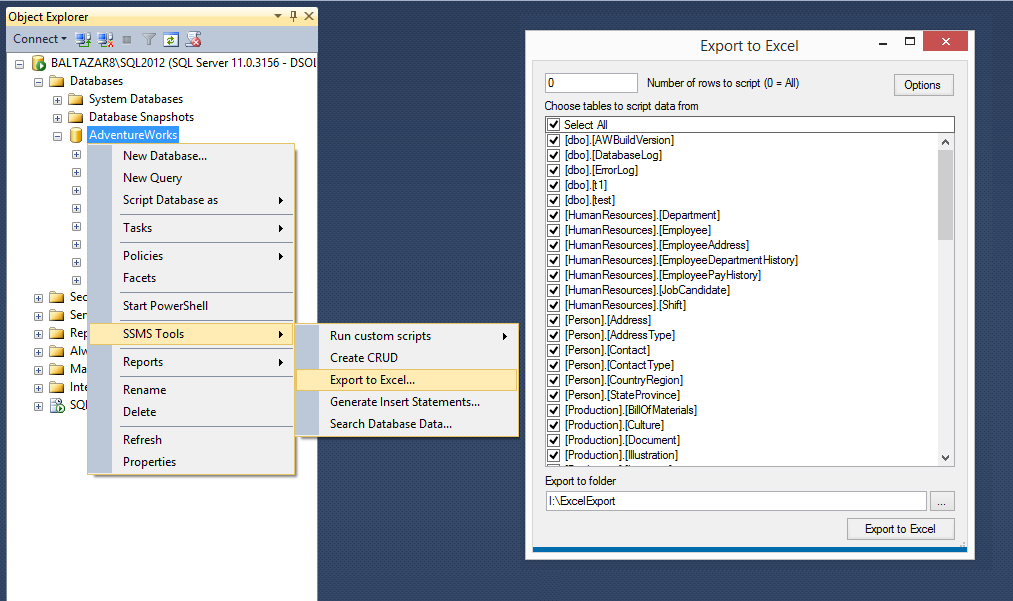Uncheck [Production].[Culture] checkbox
Screen dimensions: 1013x601
[x=554, y=425]
